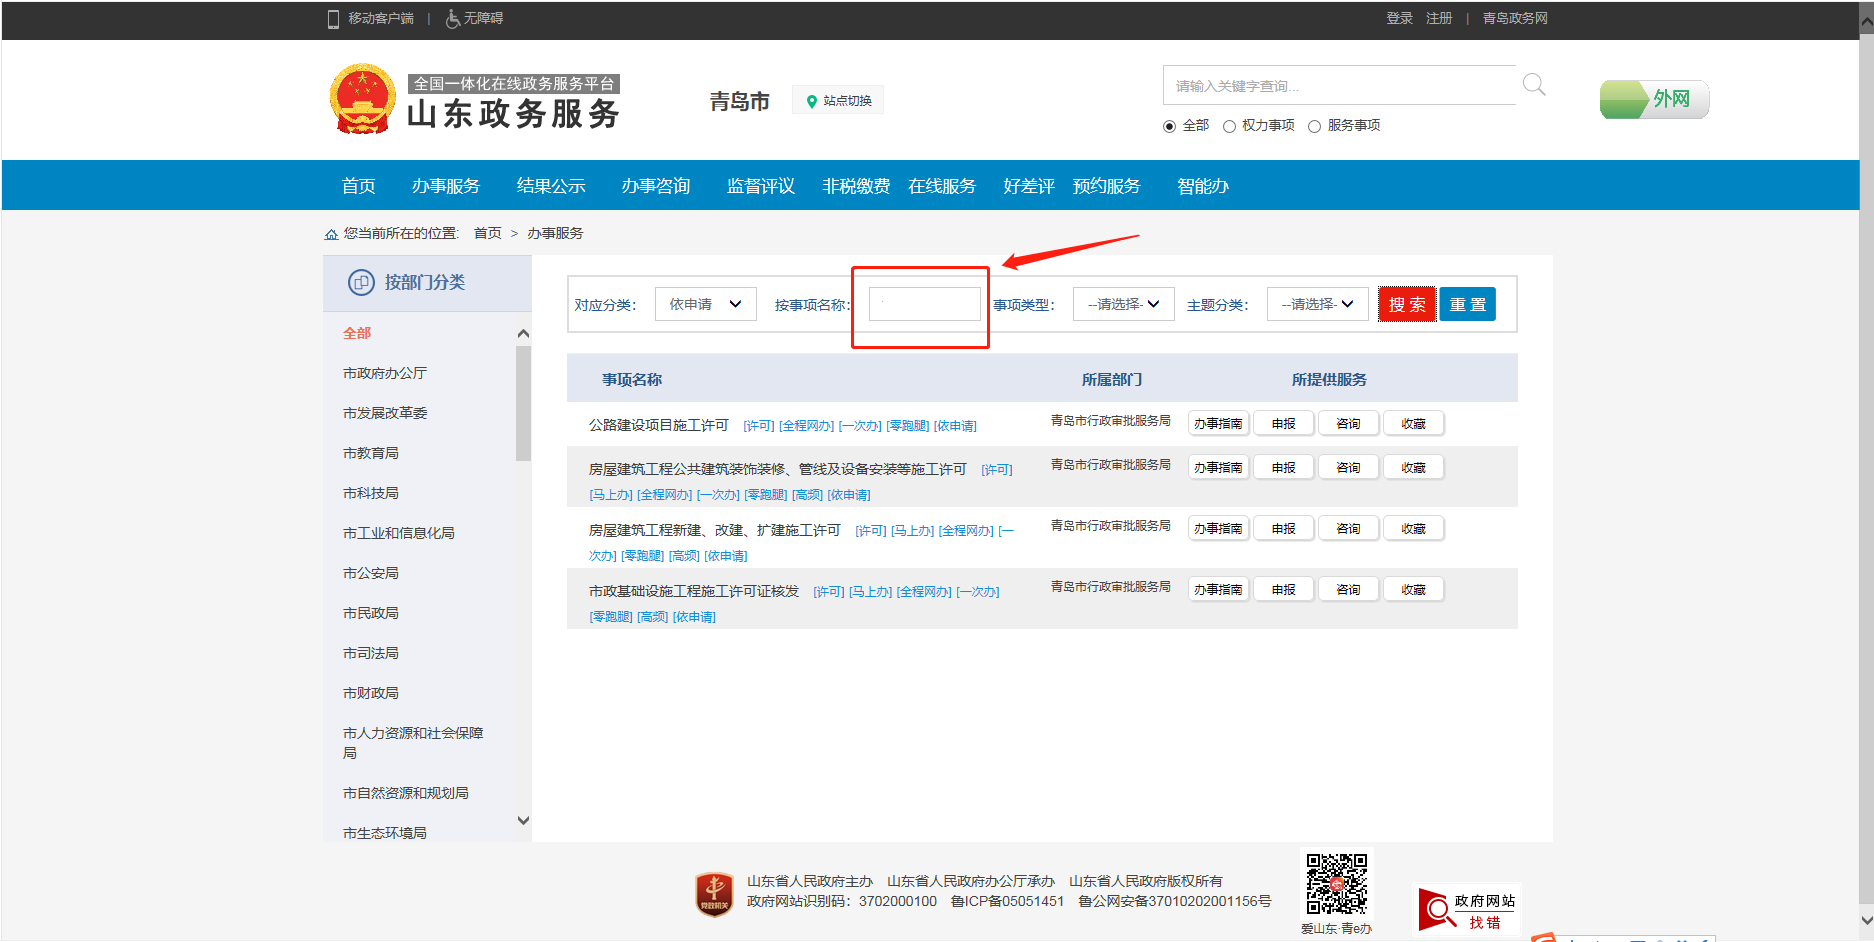Click the national emblem logo
The width and height of the screenshot is (1874, 942).
coord(363,99)
